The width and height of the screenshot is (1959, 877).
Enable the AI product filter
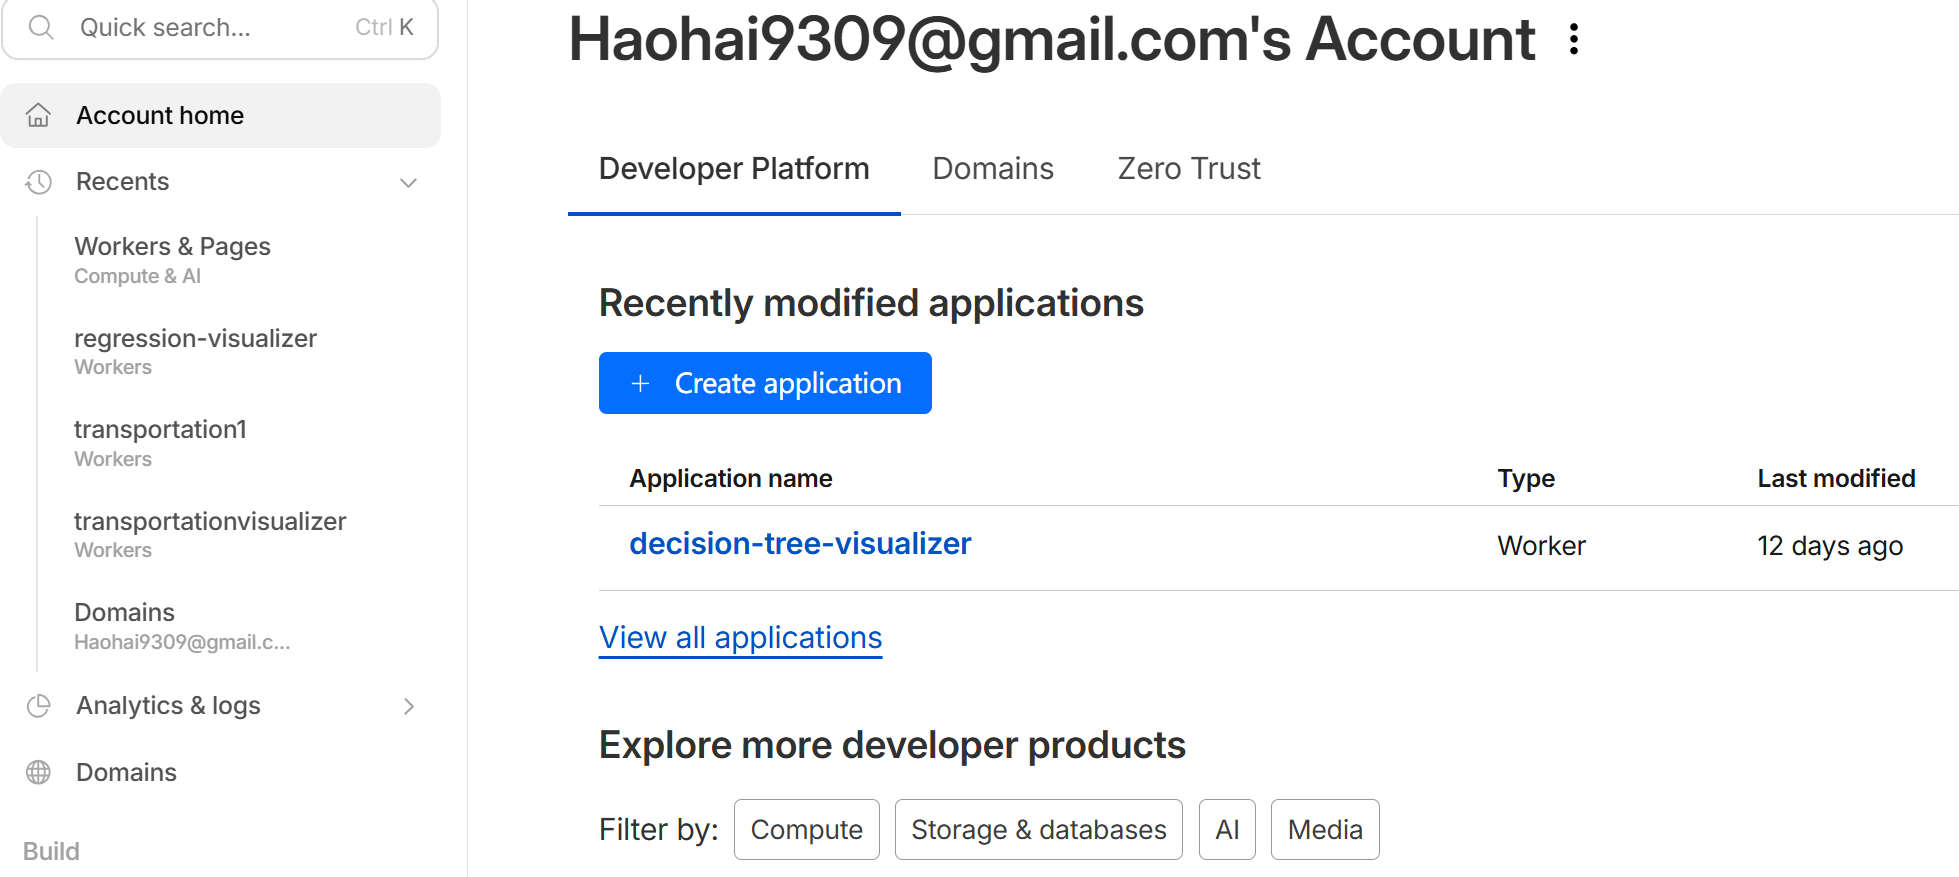click(x=1227, y=830)
